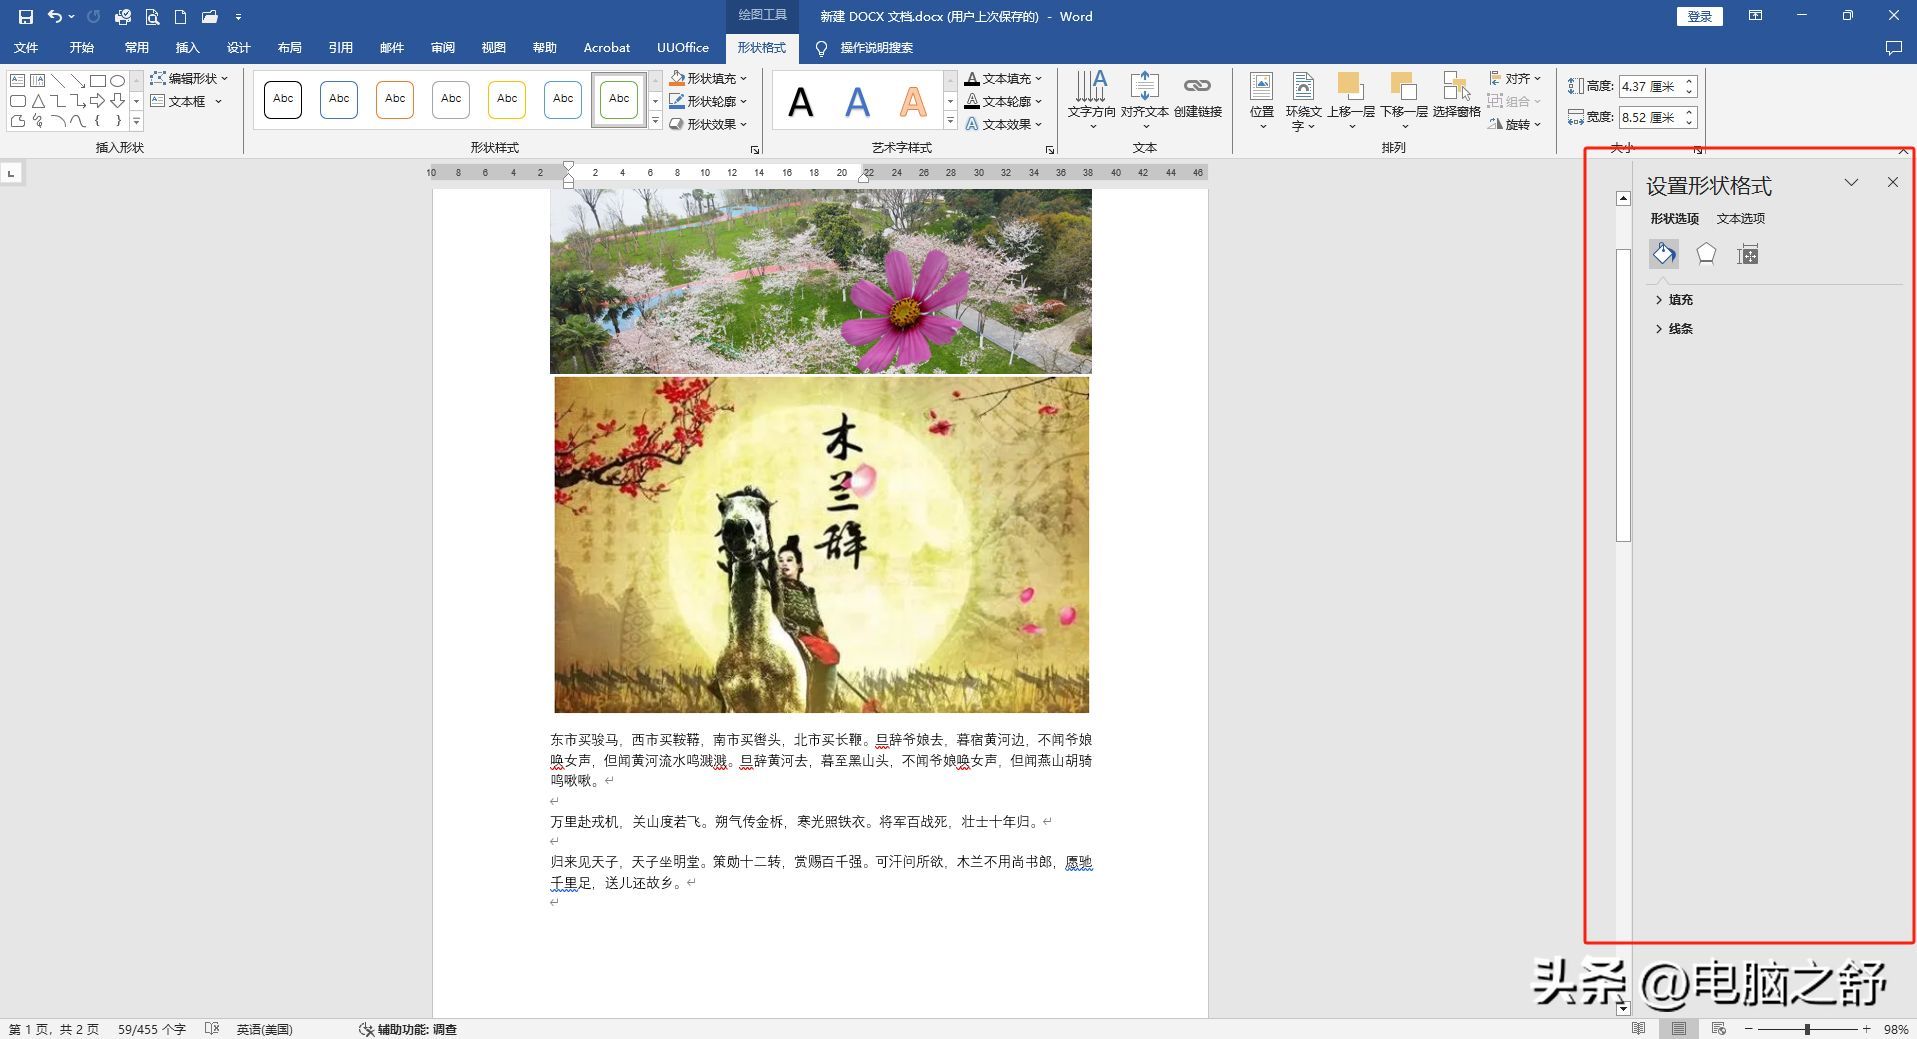
Task: Expand the Fill (填充) section
Action: (x=1674, y=300)
